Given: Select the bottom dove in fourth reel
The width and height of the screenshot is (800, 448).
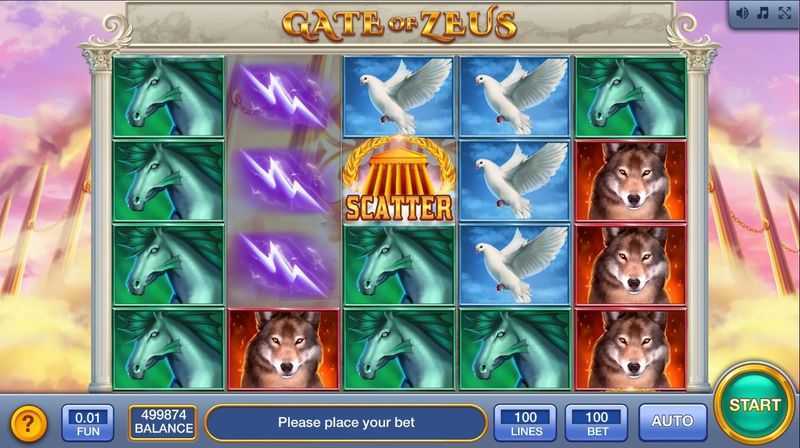Looking at the screenshot, I should 514,264.
